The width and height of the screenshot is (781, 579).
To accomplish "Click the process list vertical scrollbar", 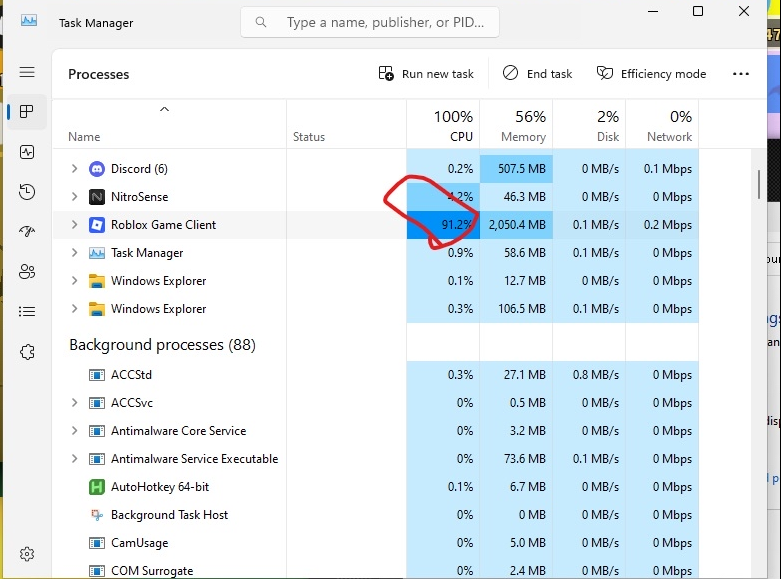I will (759, 184).
